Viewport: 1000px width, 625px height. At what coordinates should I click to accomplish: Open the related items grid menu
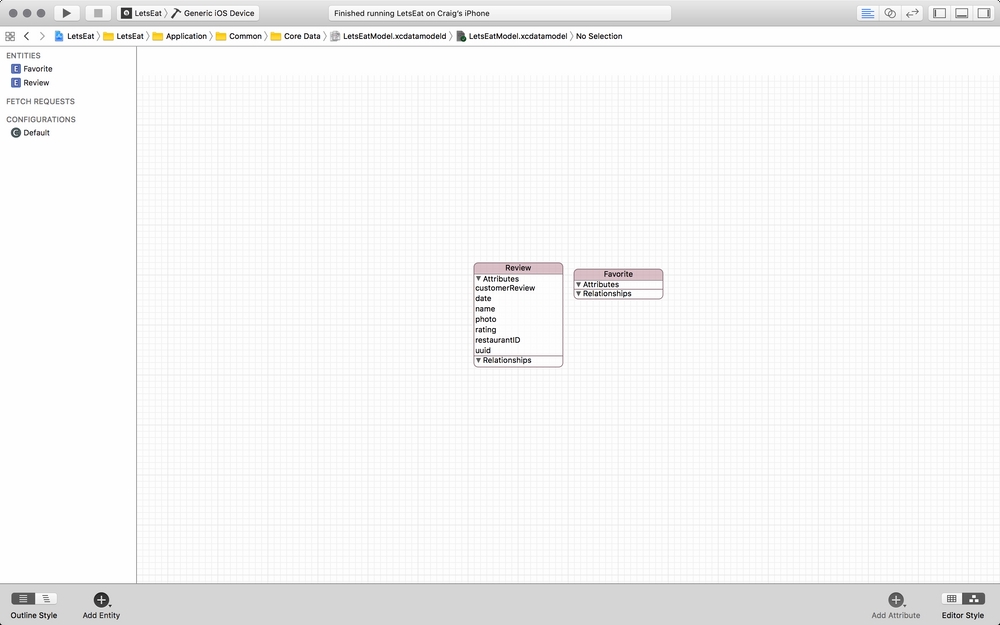coord(10,36)
